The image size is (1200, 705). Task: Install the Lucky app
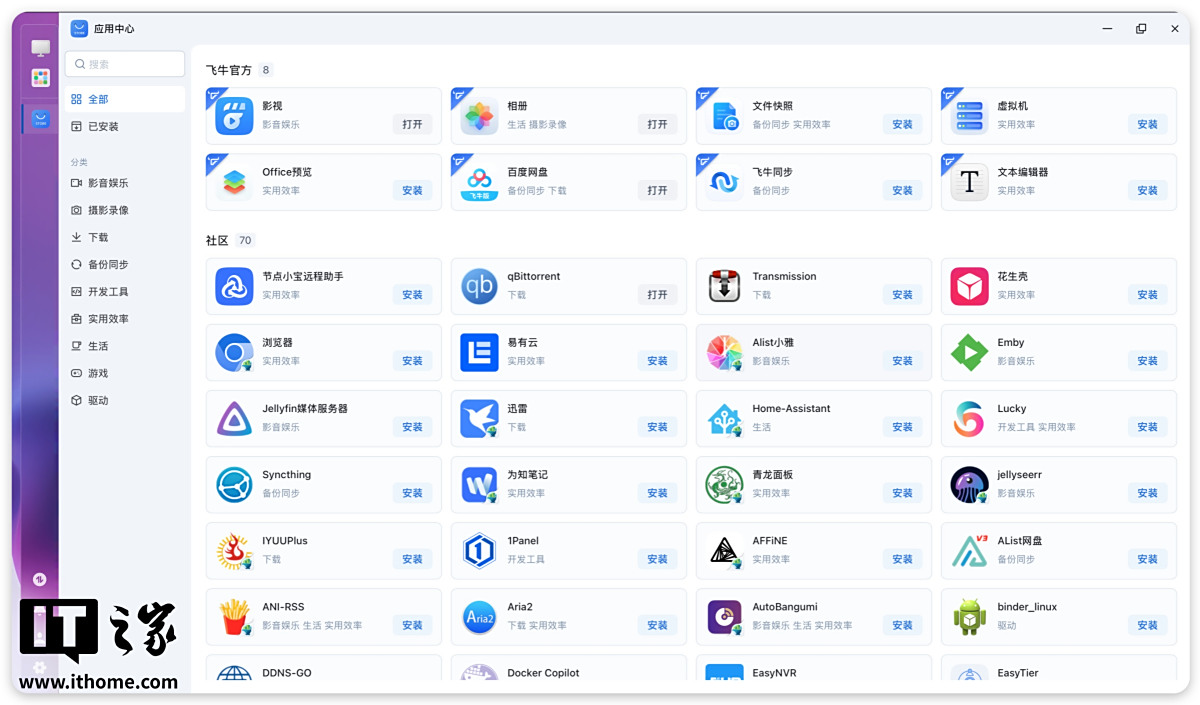[1147, 427]
